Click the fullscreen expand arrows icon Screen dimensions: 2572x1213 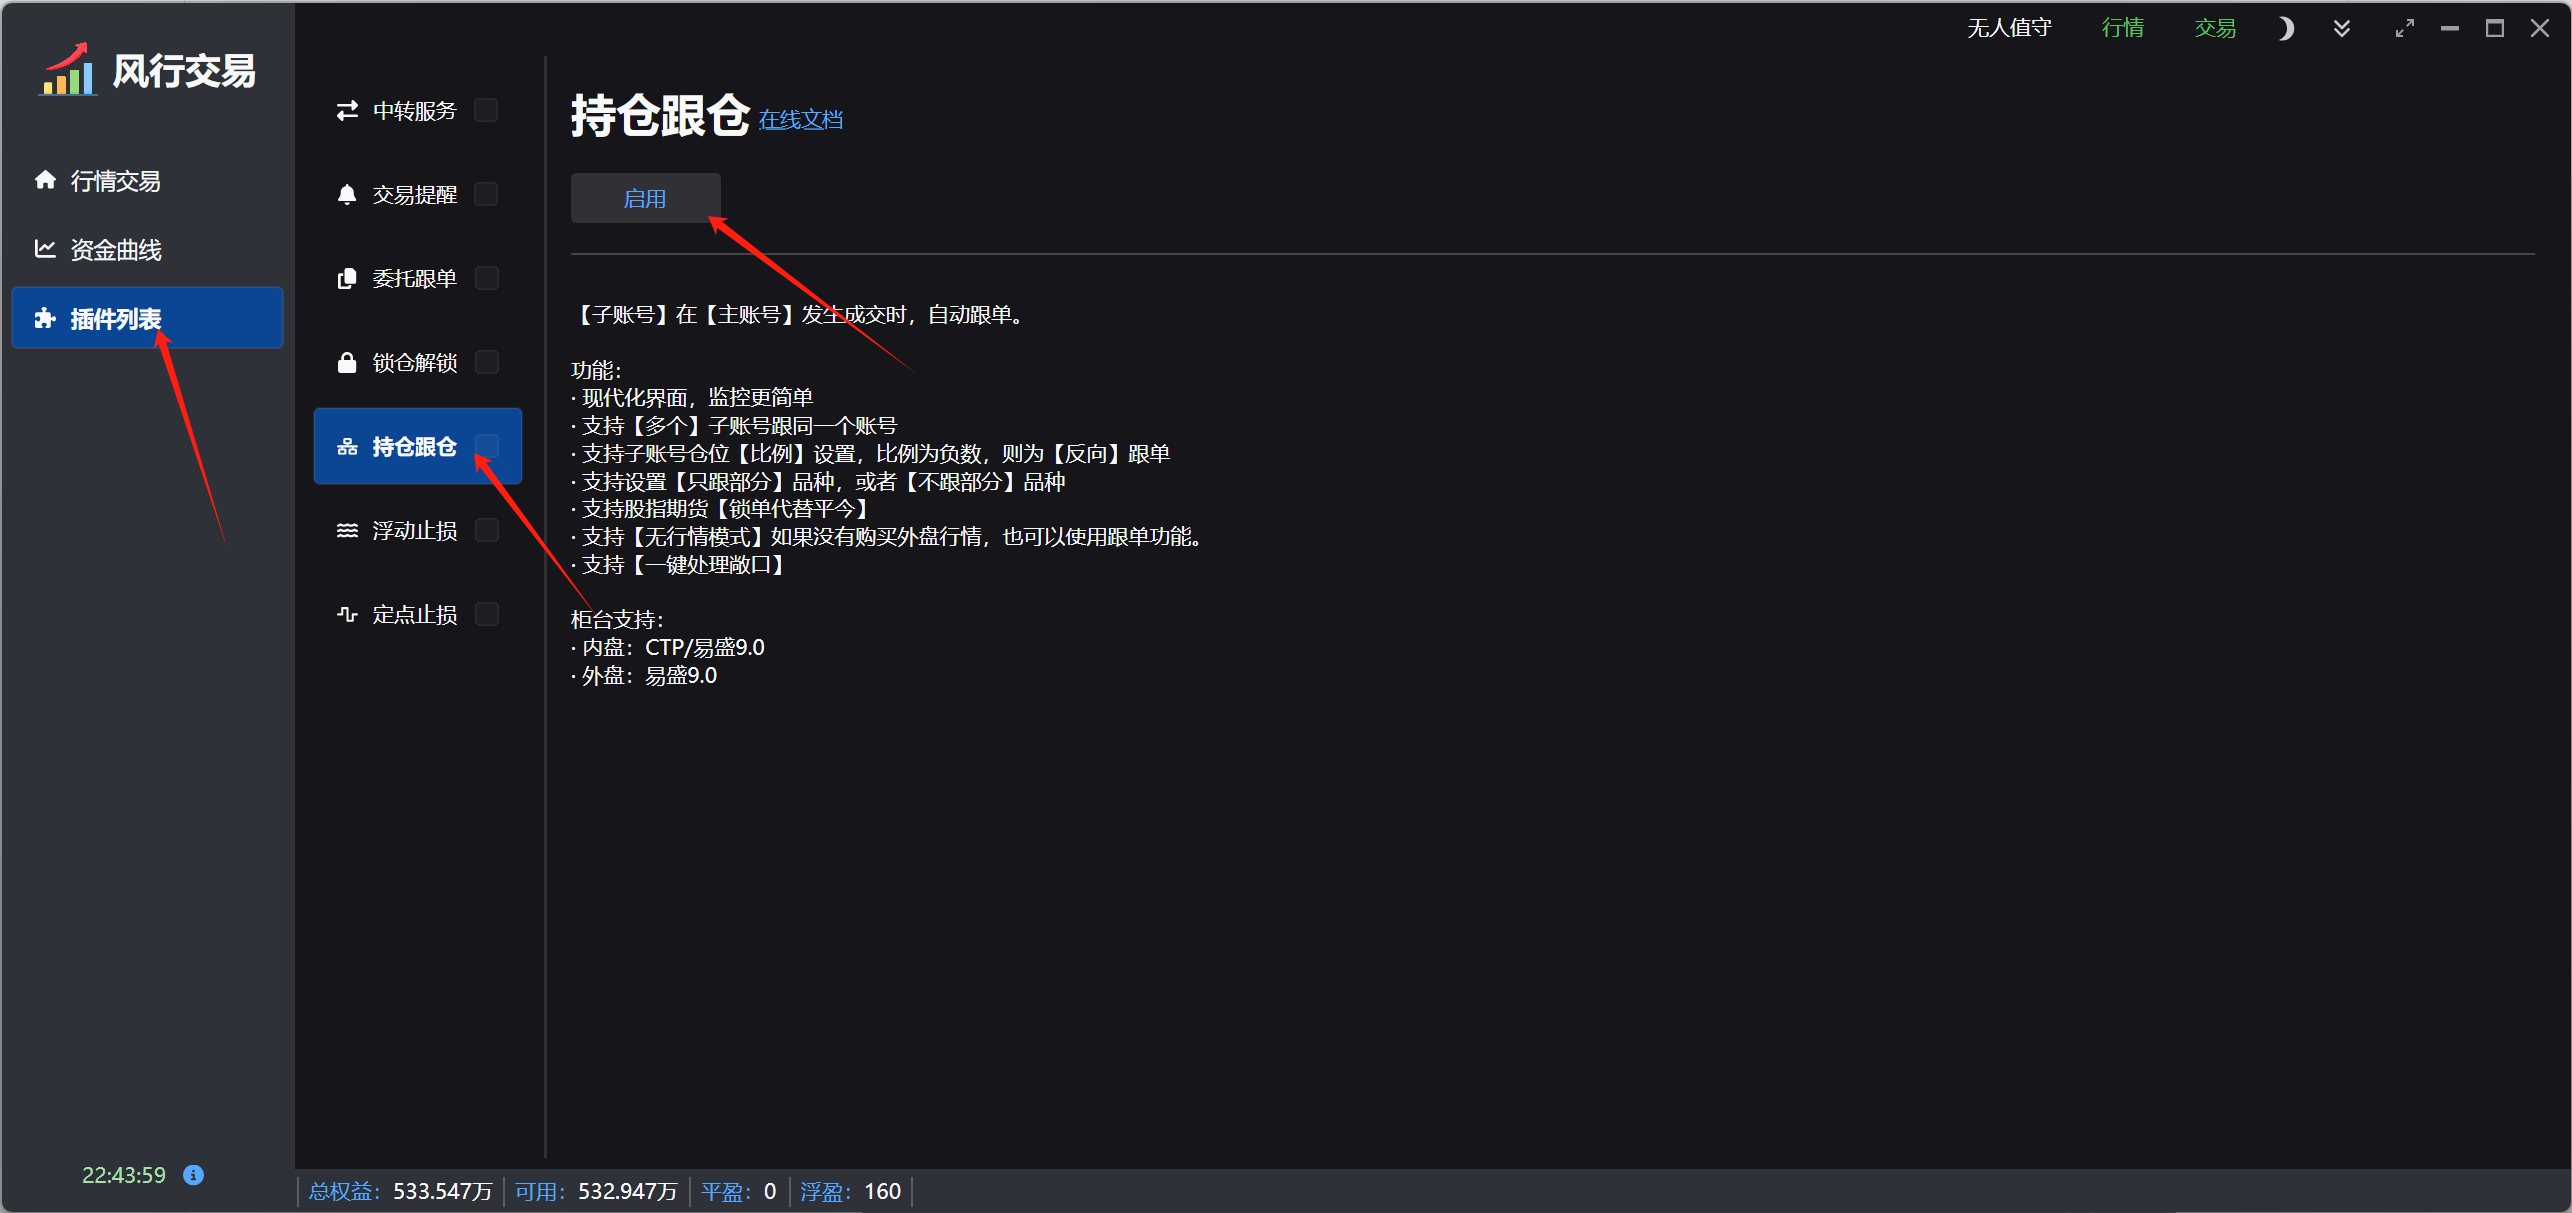click(2404, 29)
